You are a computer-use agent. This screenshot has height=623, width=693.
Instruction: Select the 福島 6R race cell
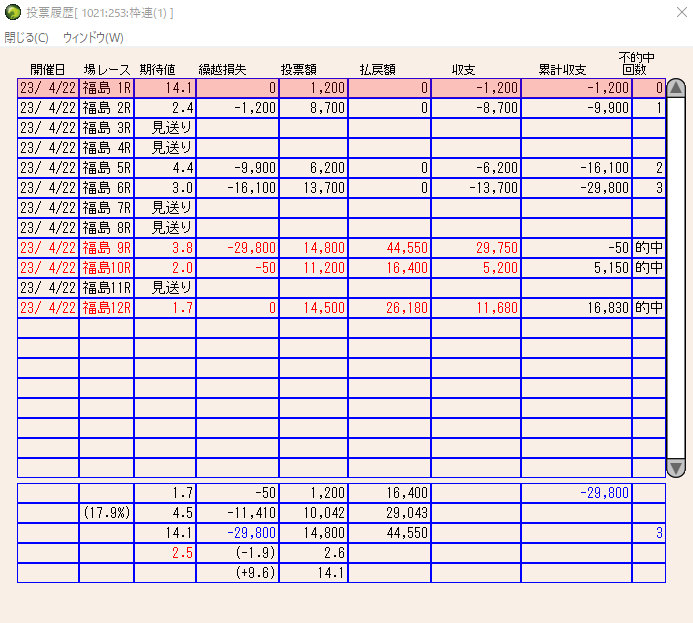coord(107,188)
